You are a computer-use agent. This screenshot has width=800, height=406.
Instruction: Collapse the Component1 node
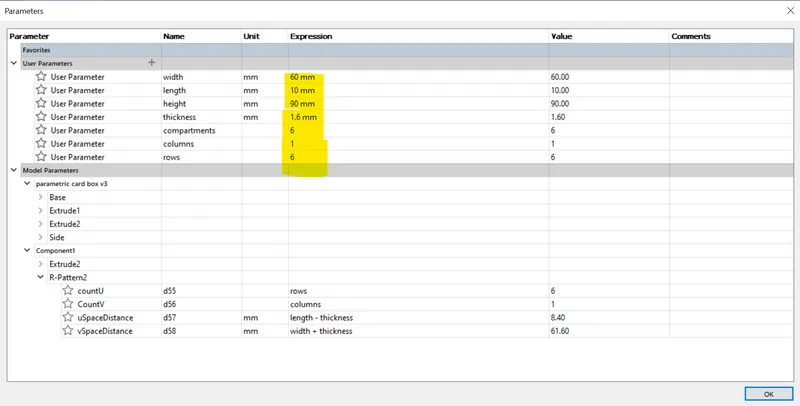click(27, 250)
